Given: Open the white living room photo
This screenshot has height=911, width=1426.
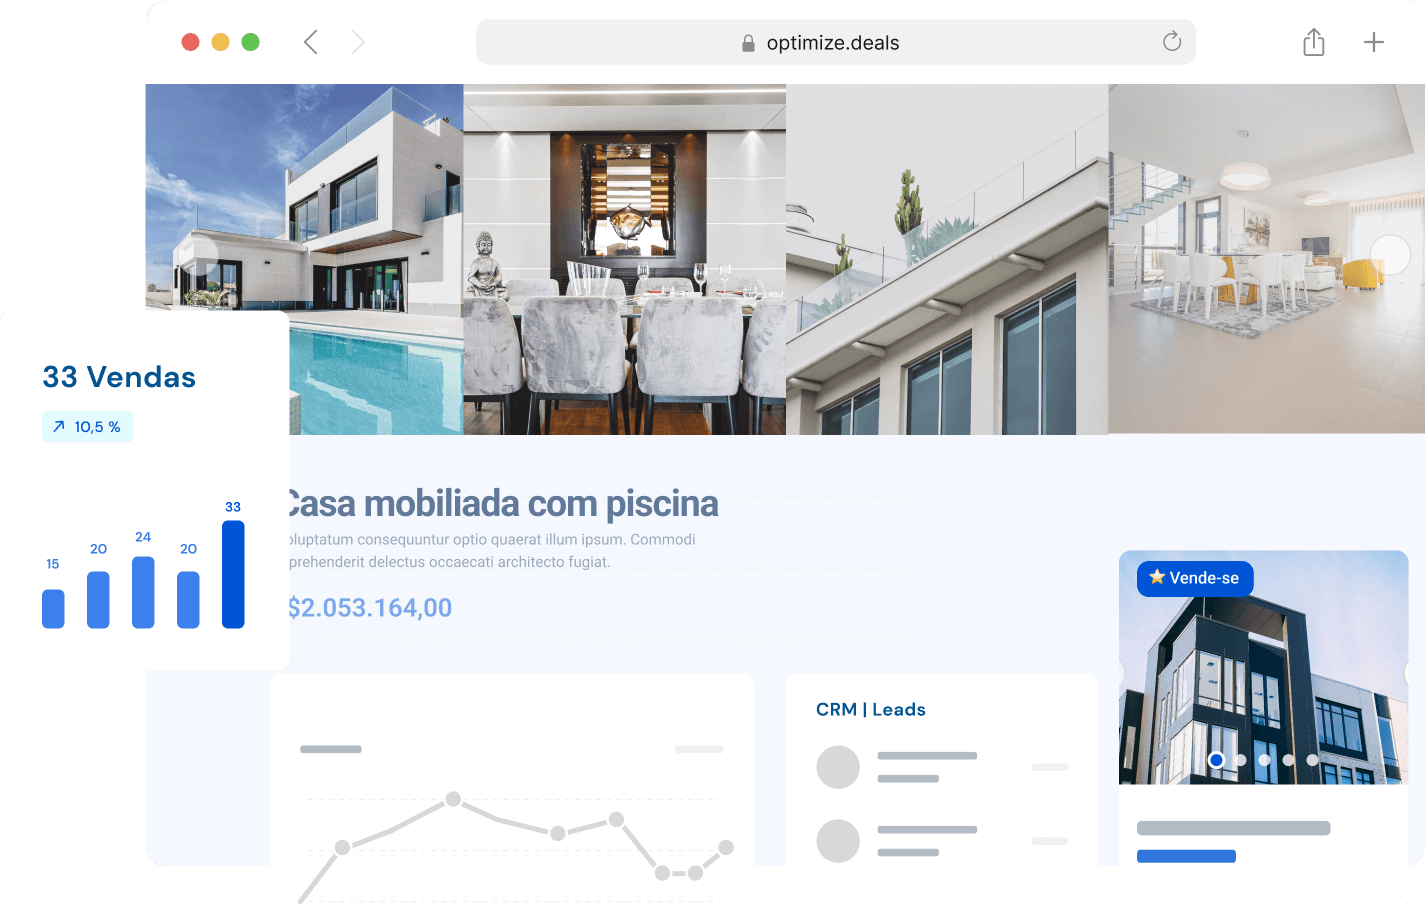Looking at the screenshot, I should (x=1266, y=259).
